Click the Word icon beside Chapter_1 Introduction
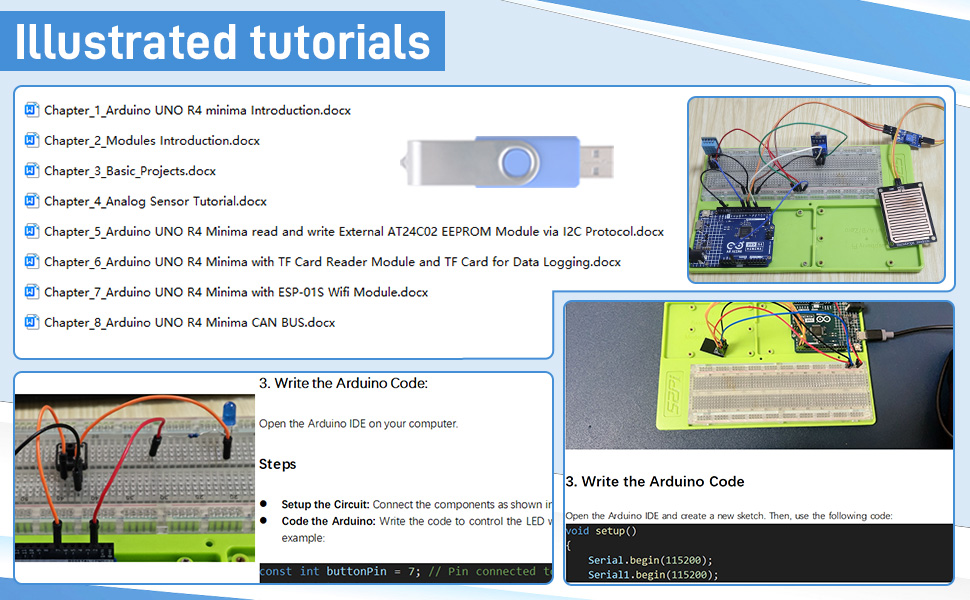 31,110
